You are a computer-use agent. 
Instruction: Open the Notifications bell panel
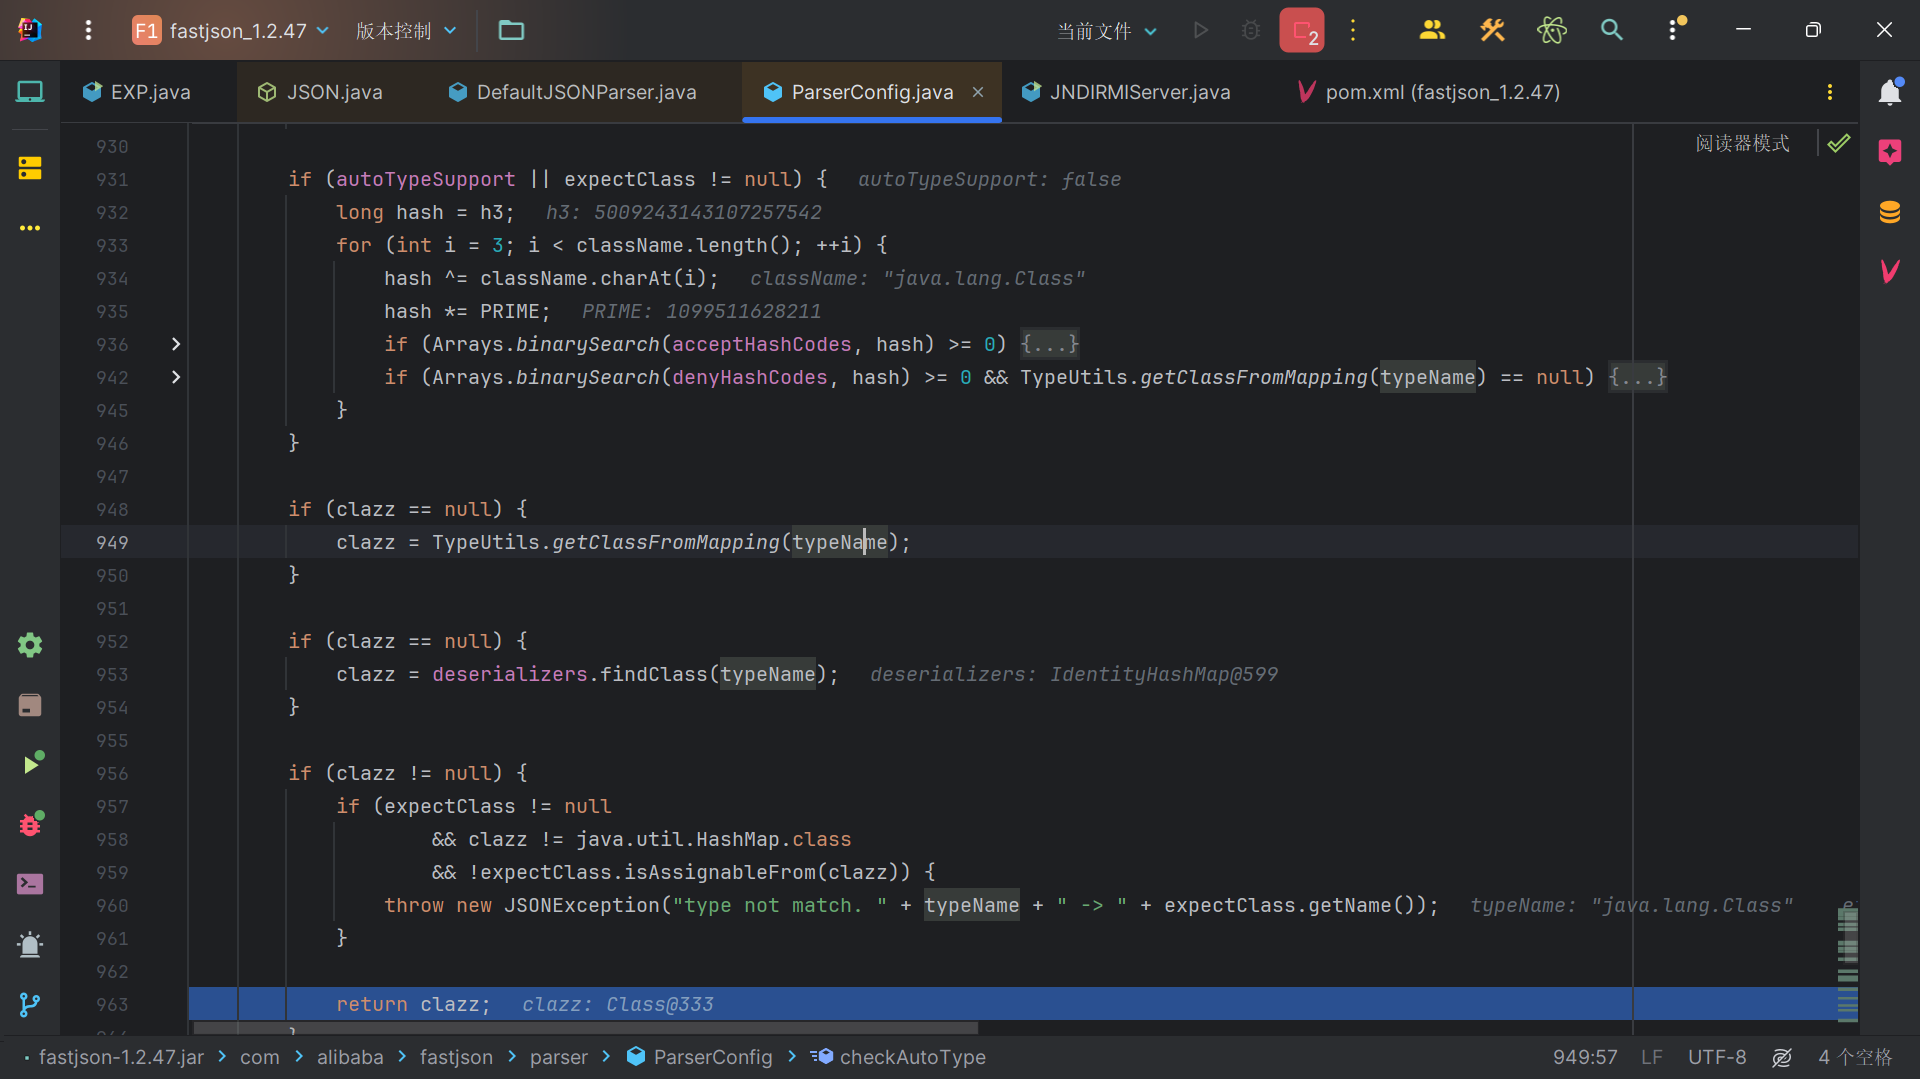point(1890,92)
